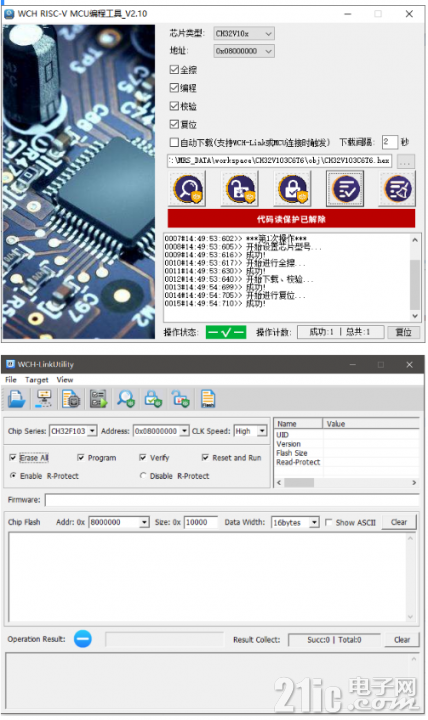Click the connect WCH-Link settings icon

[x=44, y=399]
